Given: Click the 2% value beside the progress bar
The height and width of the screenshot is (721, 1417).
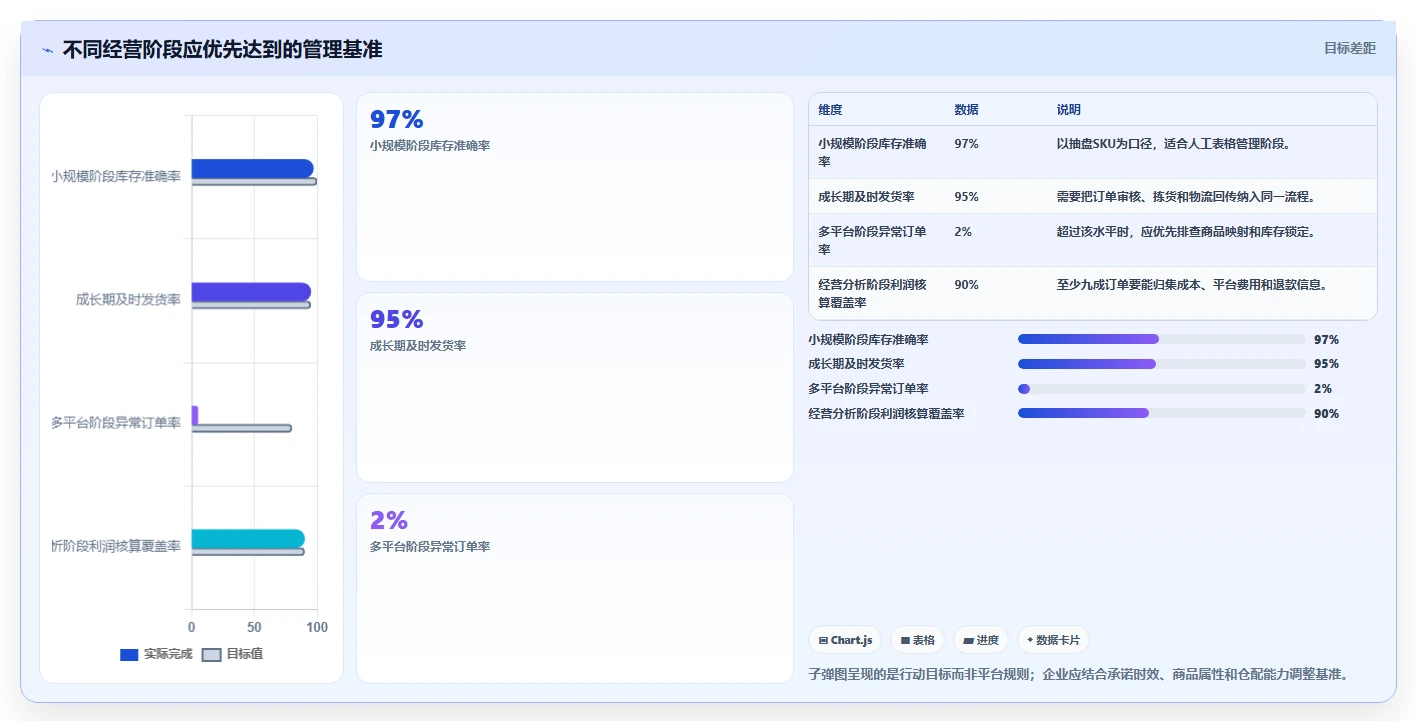Looking at the screenshot, I should [1323, 389].
